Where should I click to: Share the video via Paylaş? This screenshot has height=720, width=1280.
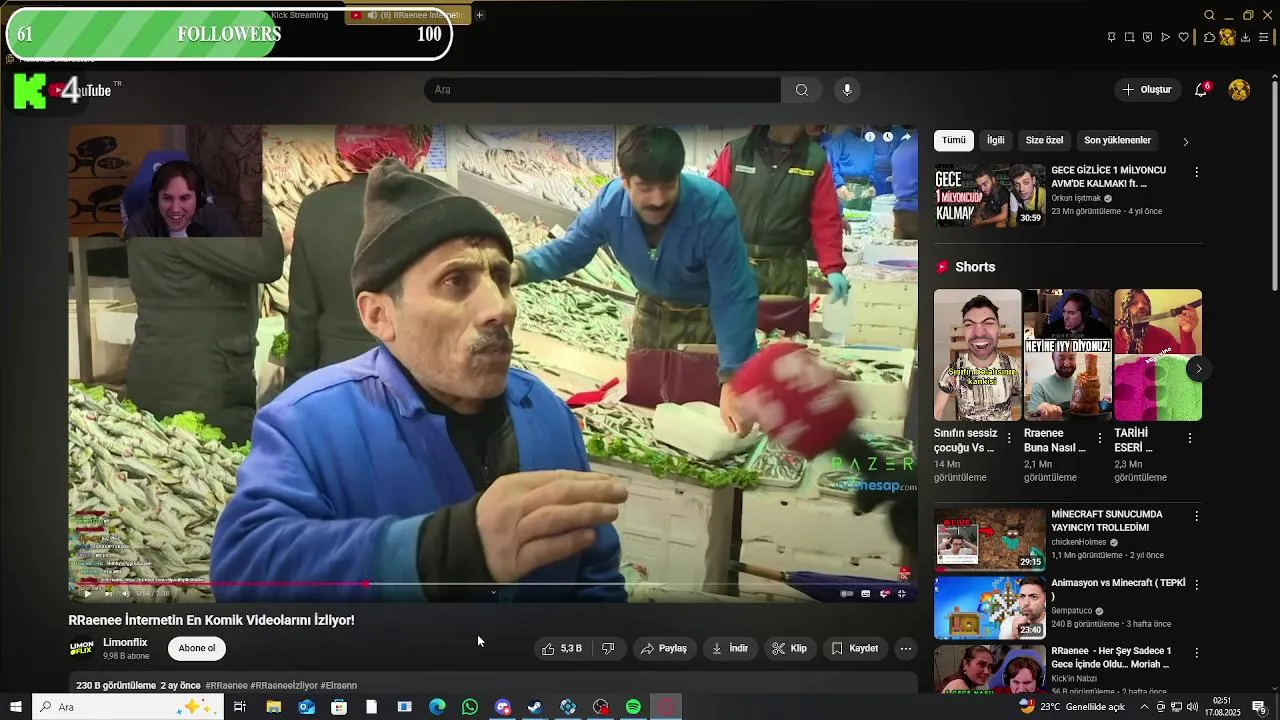click(x=663, y=649)
